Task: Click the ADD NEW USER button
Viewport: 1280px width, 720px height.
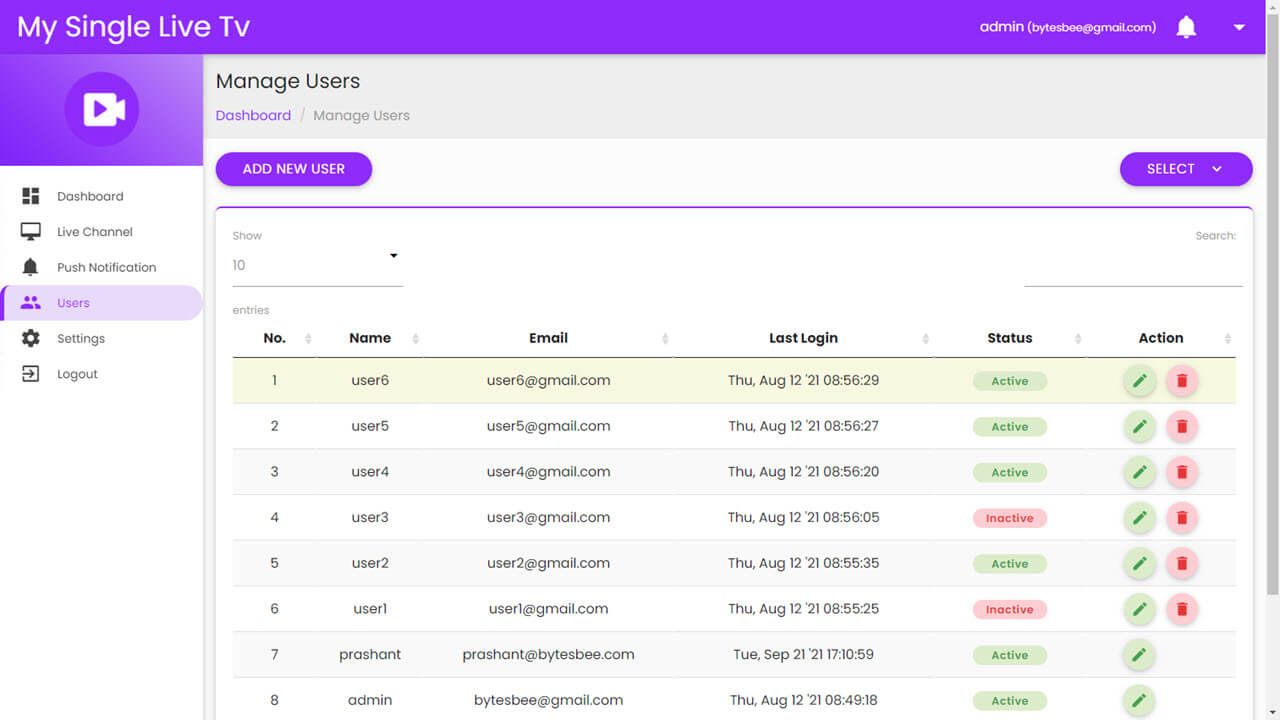Action: point(293,169)
